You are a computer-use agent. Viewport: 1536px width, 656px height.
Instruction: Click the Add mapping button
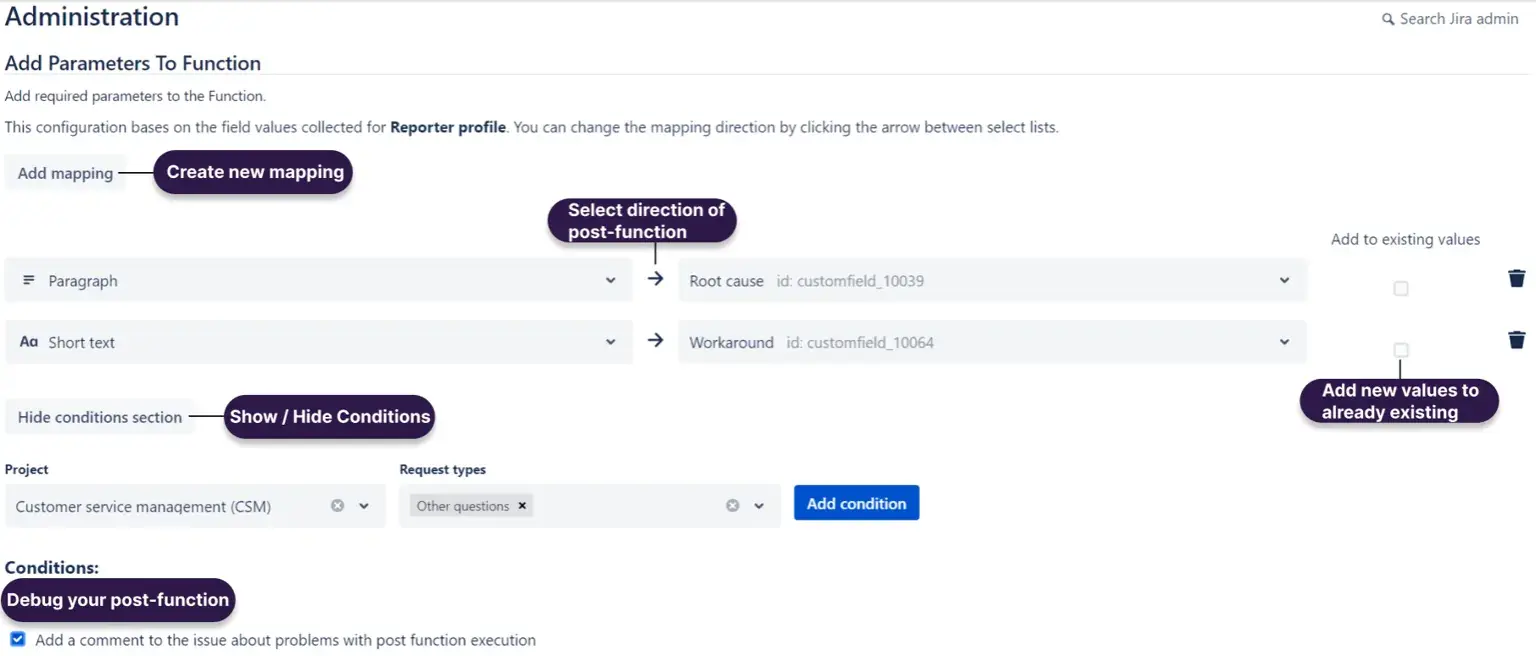pos(65,173)
